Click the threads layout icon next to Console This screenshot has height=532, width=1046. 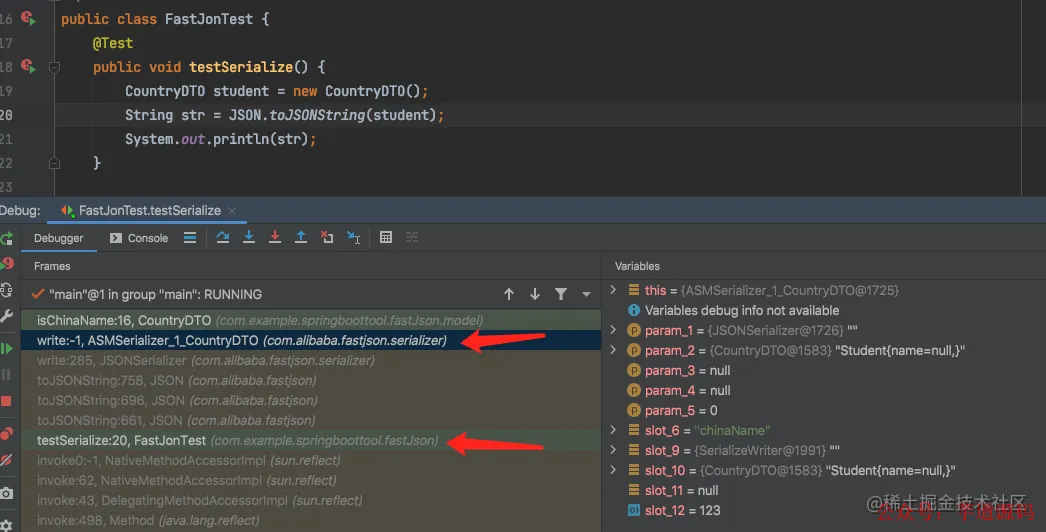[x=190, y=238]
